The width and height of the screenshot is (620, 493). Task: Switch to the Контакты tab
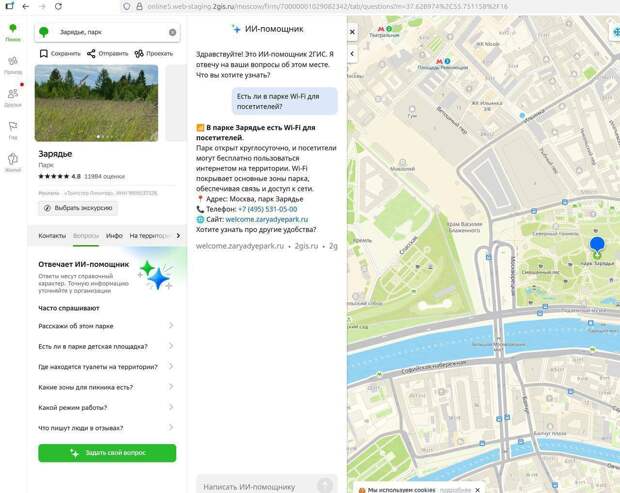(52, 235)
